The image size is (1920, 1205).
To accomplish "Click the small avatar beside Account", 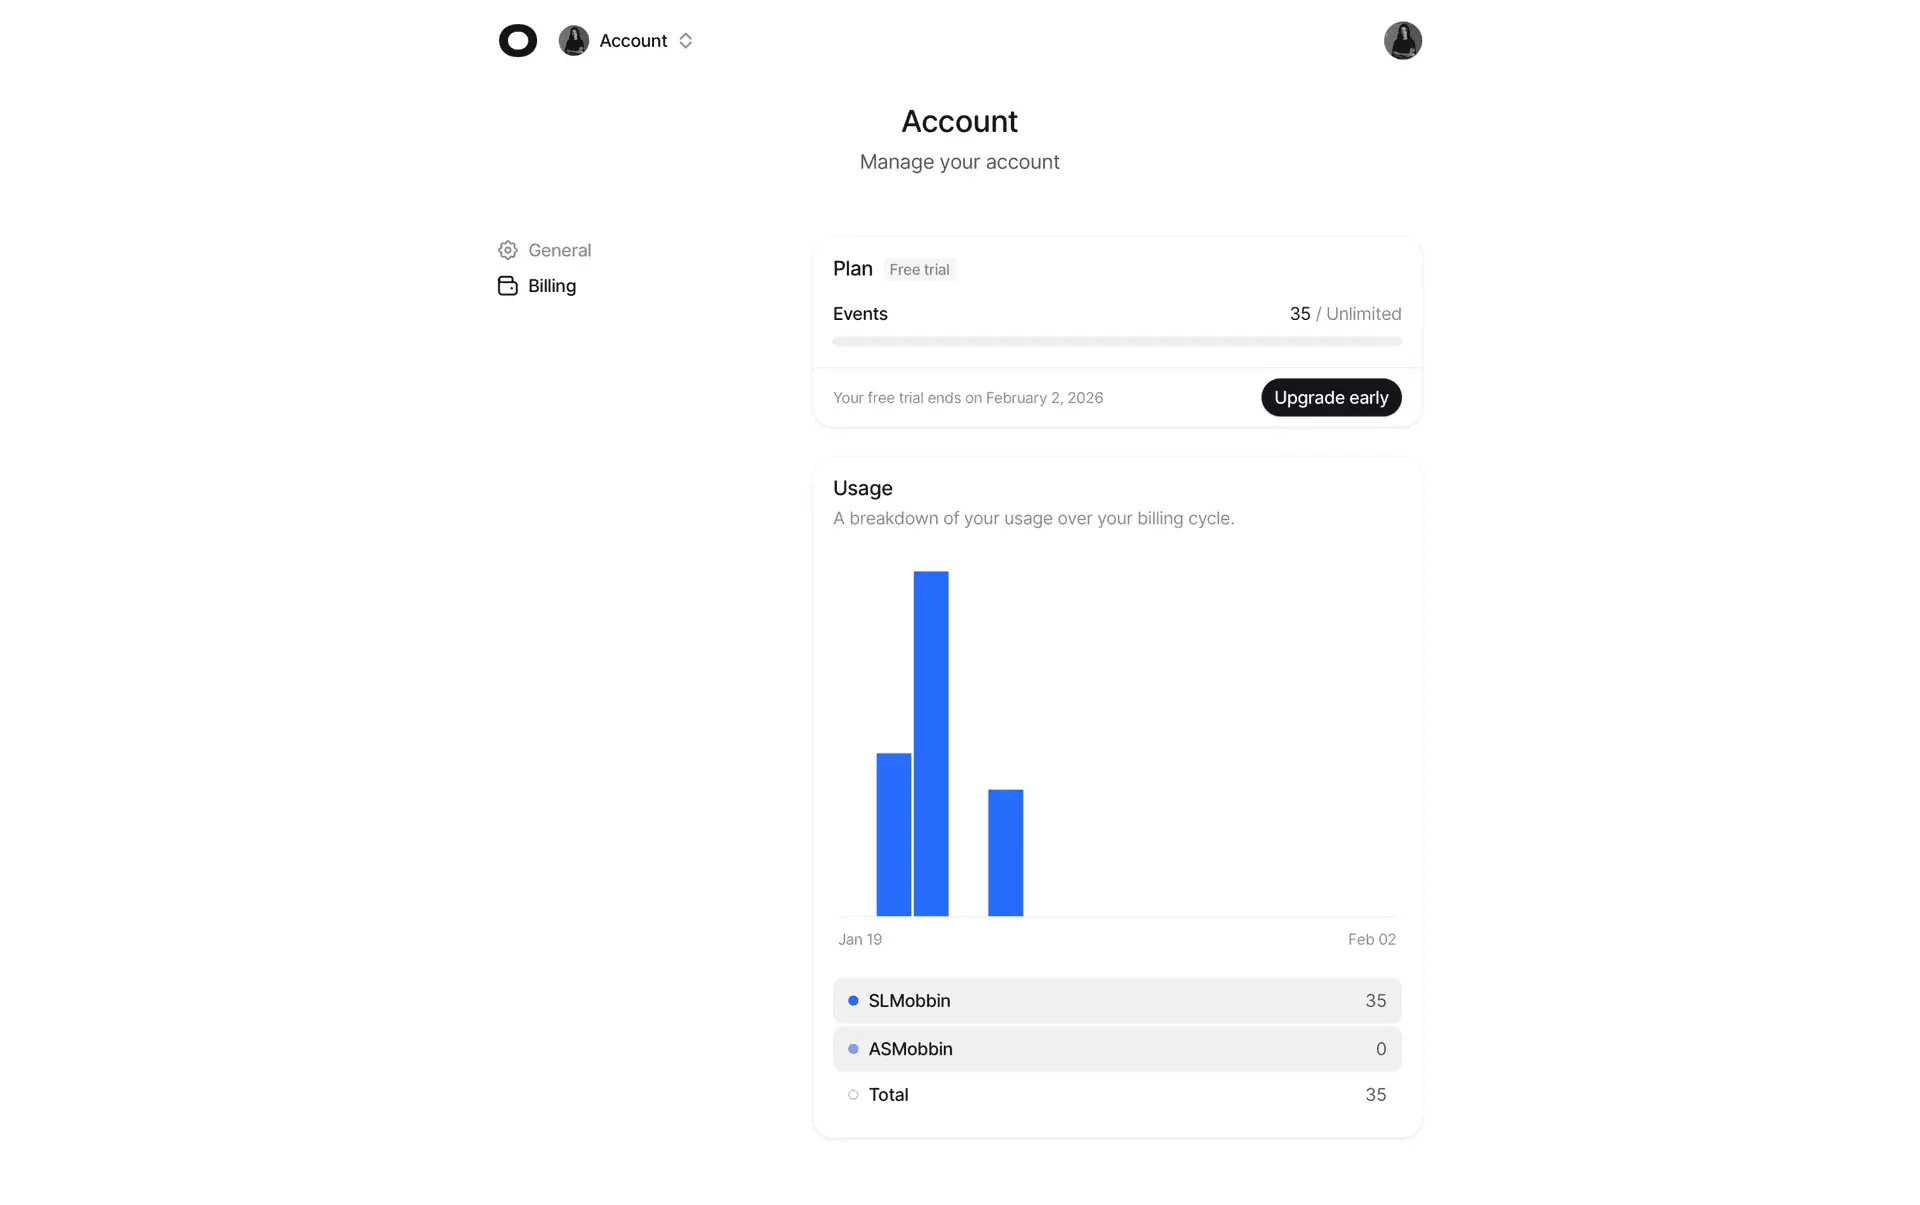I will (573, 41).
